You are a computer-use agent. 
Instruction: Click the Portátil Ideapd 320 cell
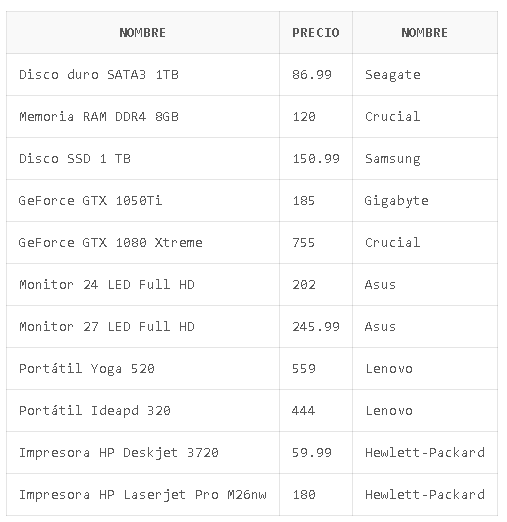pyautogui.click(x=143, y=411)
